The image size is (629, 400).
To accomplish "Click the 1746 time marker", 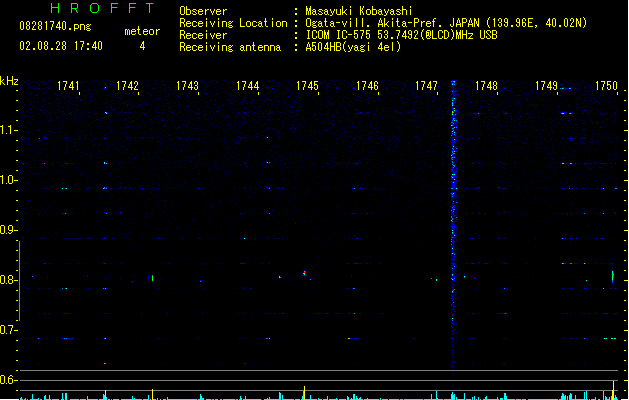I will click(367, 86).
